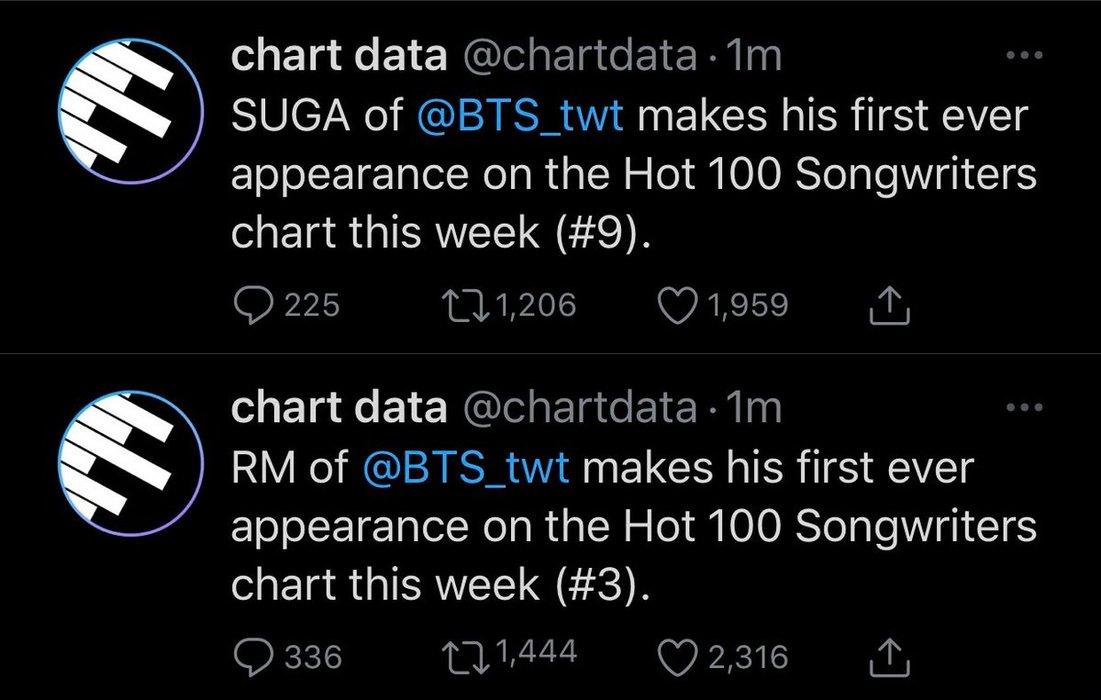1101x700 pixels.
Task: Click @chartdata handle on RM tweet
Action: pyautogui.click(x=577, y=407)
